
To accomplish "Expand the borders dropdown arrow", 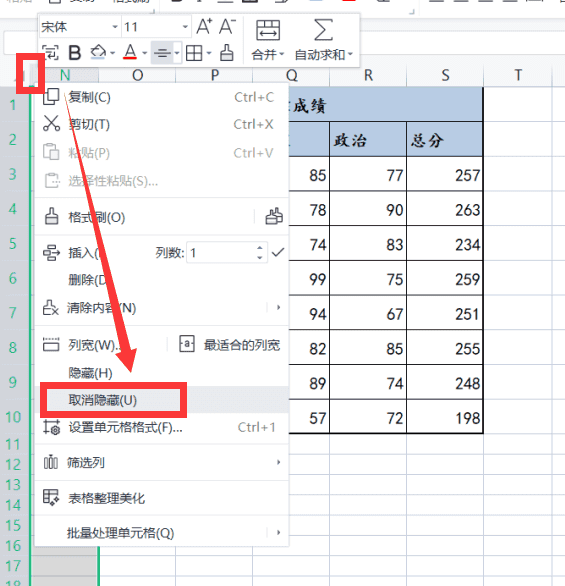I will [x=209, y=53].
